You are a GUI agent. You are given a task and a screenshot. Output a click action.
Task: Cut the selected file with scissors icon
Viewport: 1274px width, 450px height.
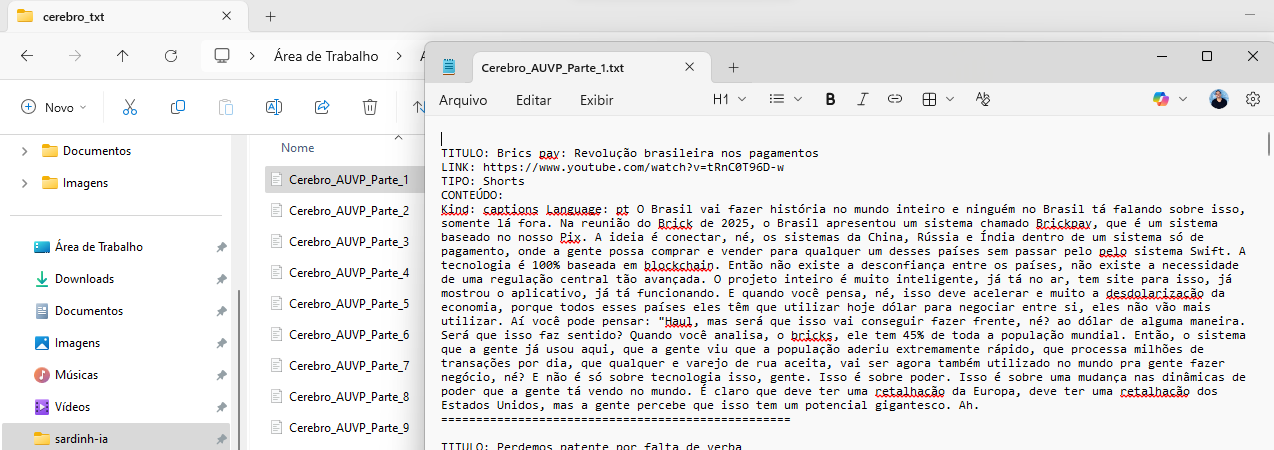[130, 107]
